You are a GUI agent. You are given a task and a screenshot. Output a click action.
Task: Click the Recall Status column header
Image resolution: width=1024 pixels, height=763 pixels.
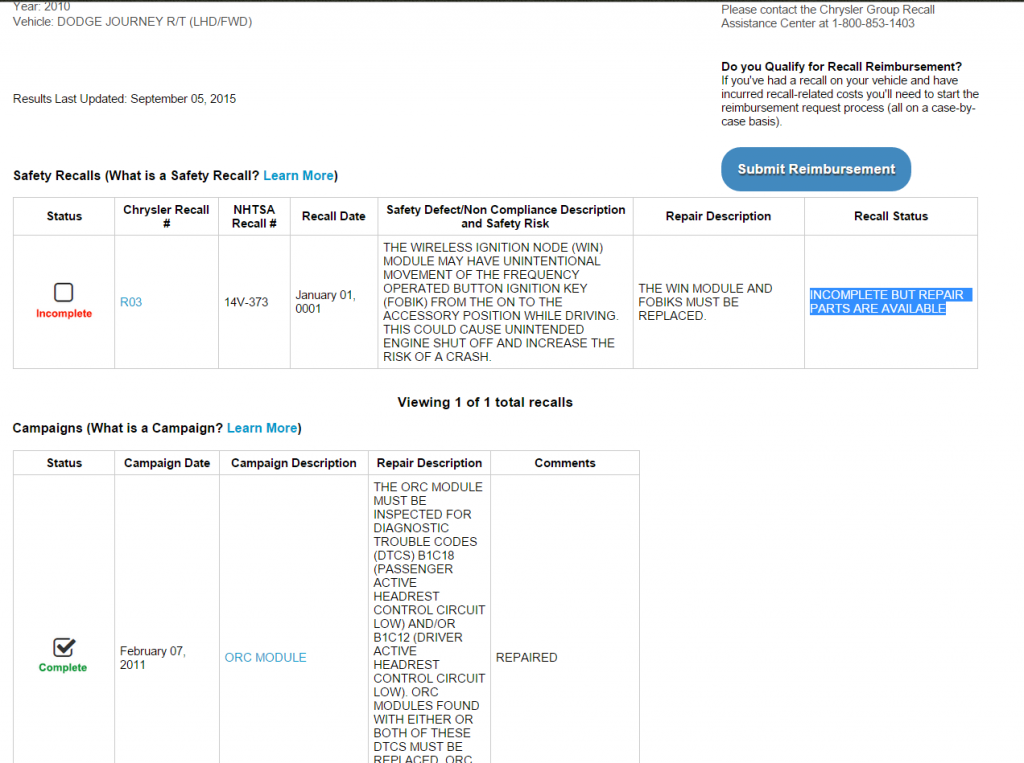point(891,216)
